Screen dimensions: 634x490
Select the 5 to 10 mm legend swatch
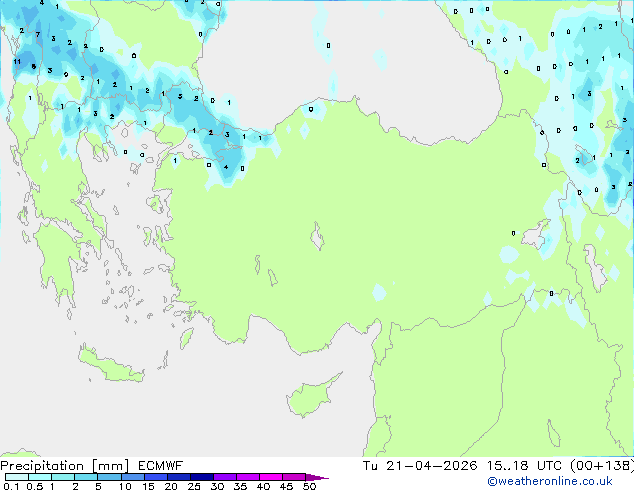109,477
